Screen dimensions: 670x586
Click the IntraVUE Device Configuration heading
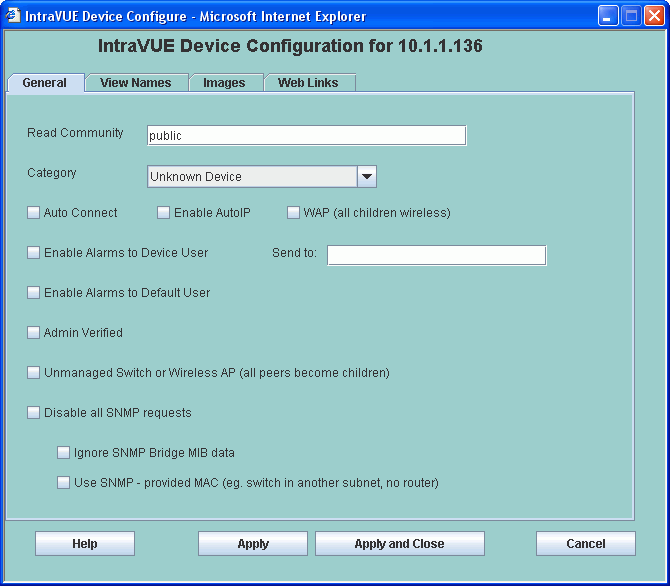pos(290,46)
